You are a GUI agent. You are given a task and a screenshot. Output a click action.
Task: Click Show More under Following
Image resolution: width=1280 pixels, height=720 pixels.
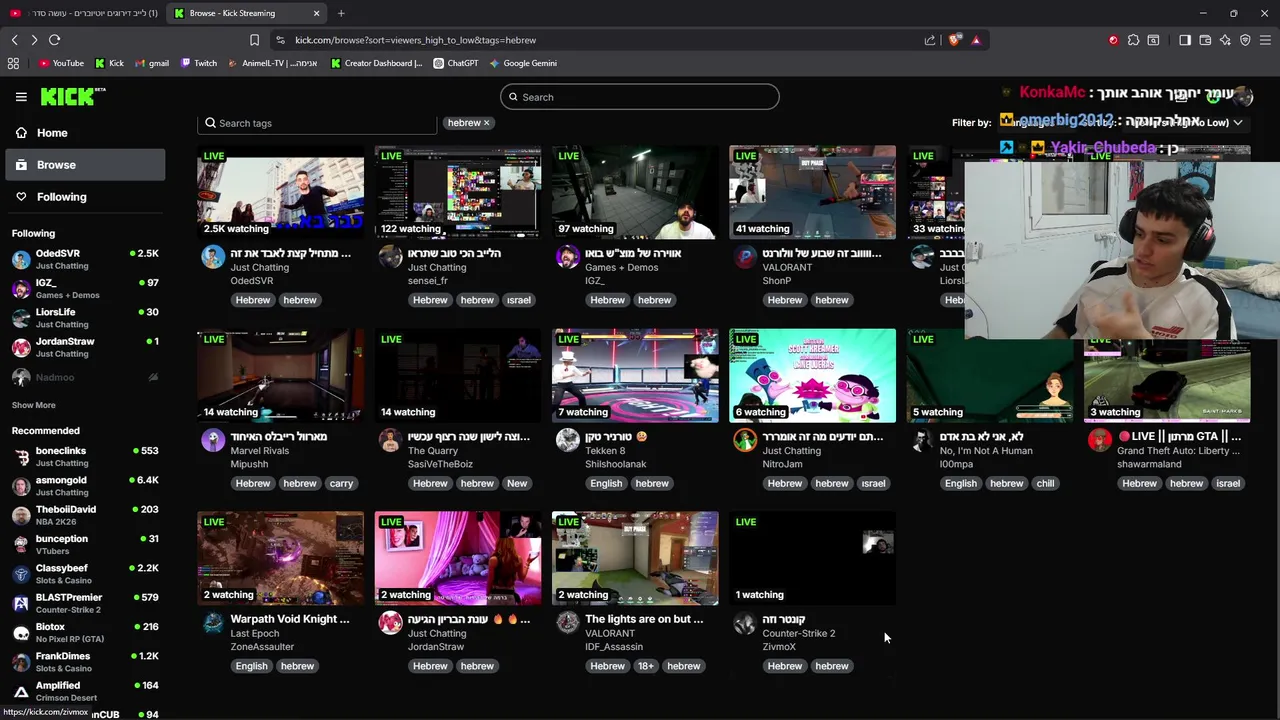tap(33, 405)
